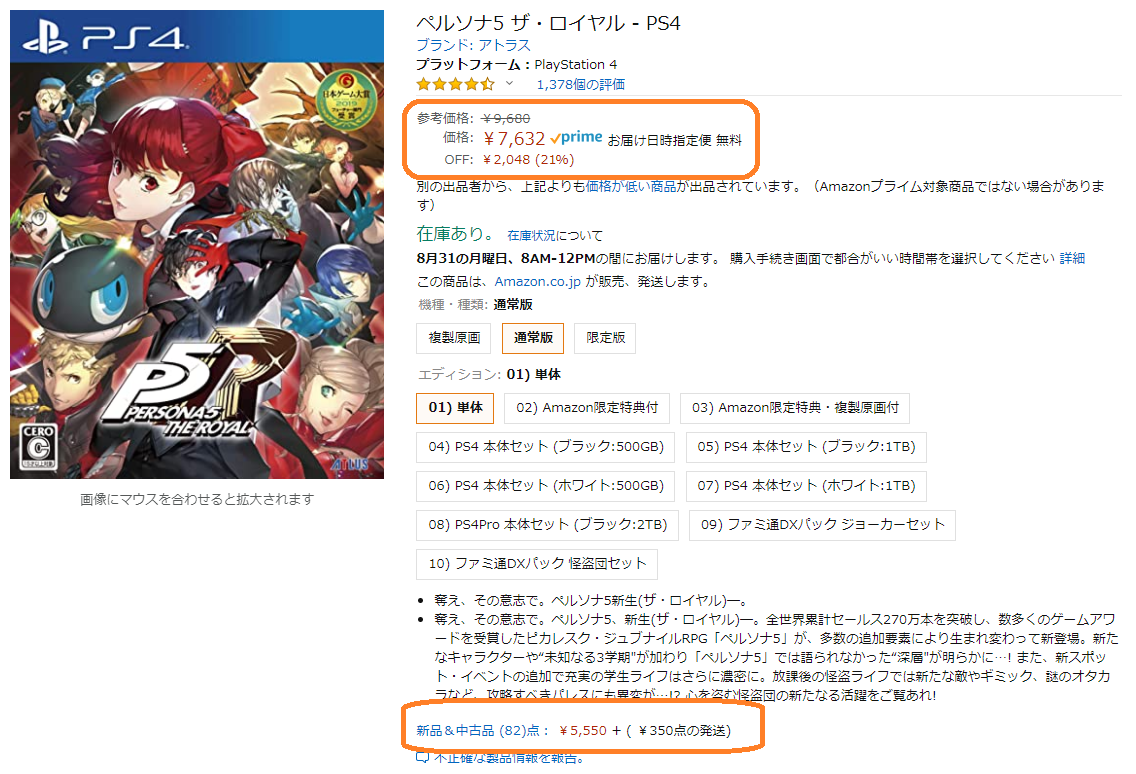Image resolution: width=1136 pixels, height=774 pixels.
Task: Click the ブランド: アトラス brand link
Action: click(x=473, y=45)
